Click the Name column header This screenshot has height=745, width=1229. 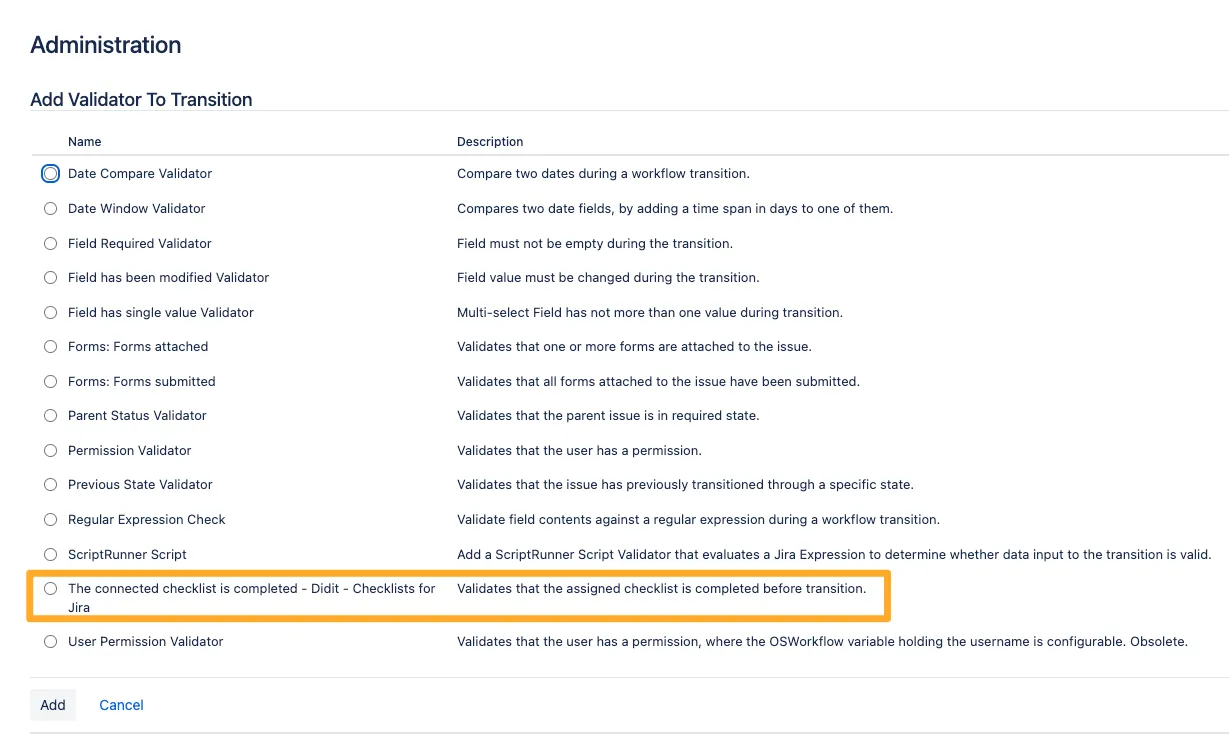click(x=84, y=142)
